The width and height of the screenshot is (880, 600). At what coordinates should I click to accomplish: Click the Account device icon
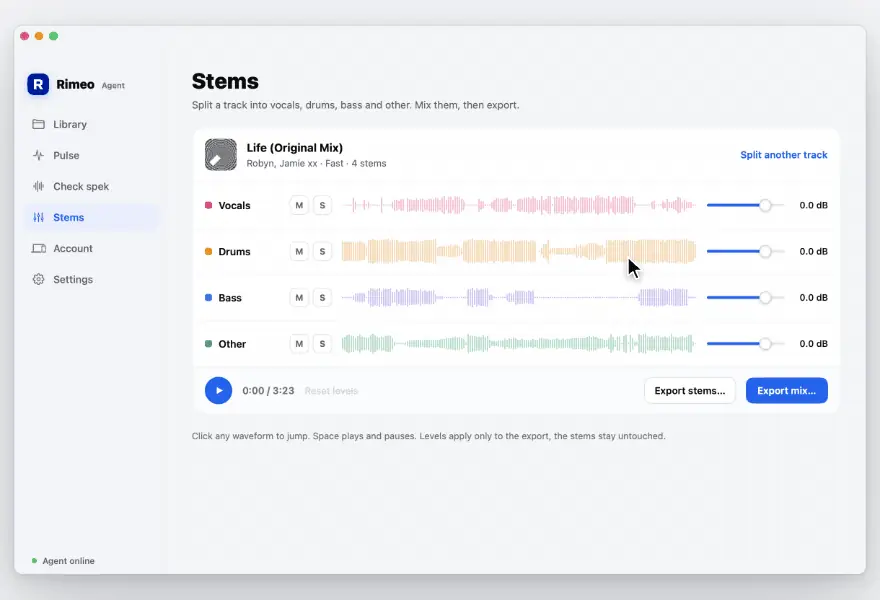click(38, 248)
